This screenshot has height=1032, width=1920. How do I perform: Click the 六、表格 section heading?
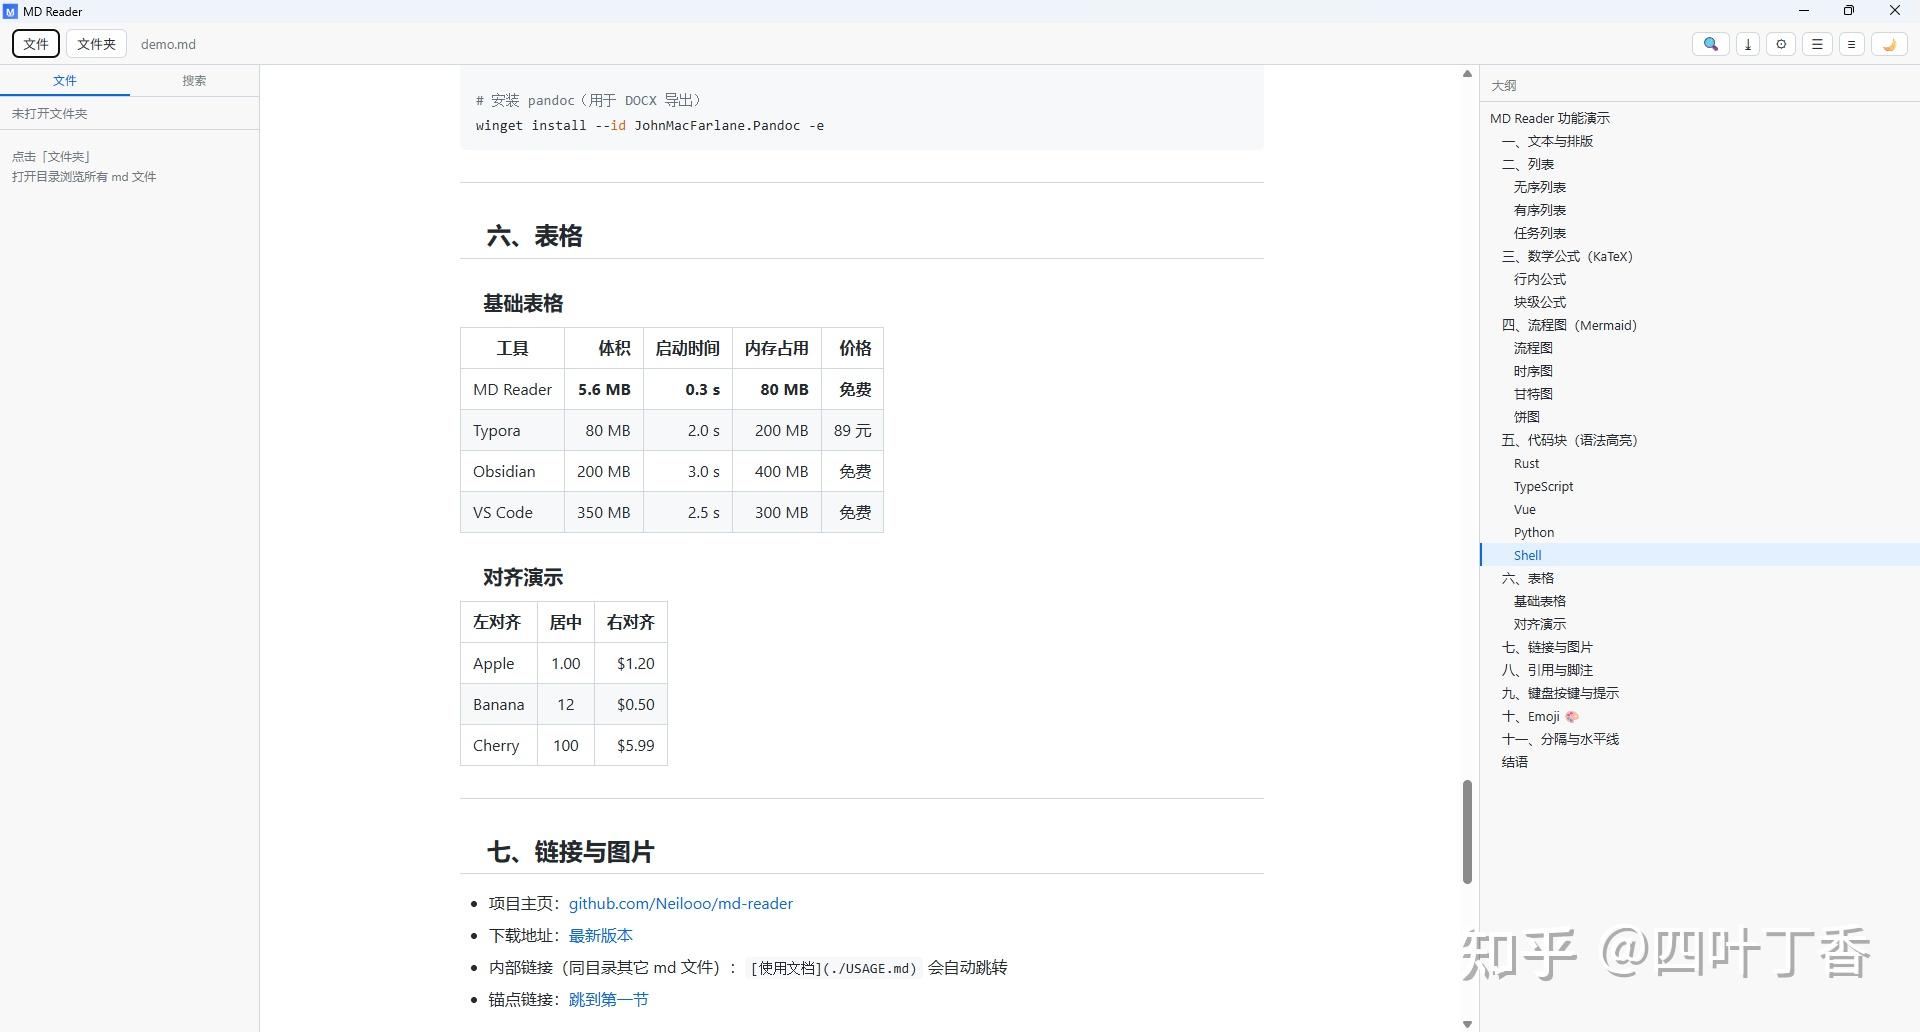[534, 236]
